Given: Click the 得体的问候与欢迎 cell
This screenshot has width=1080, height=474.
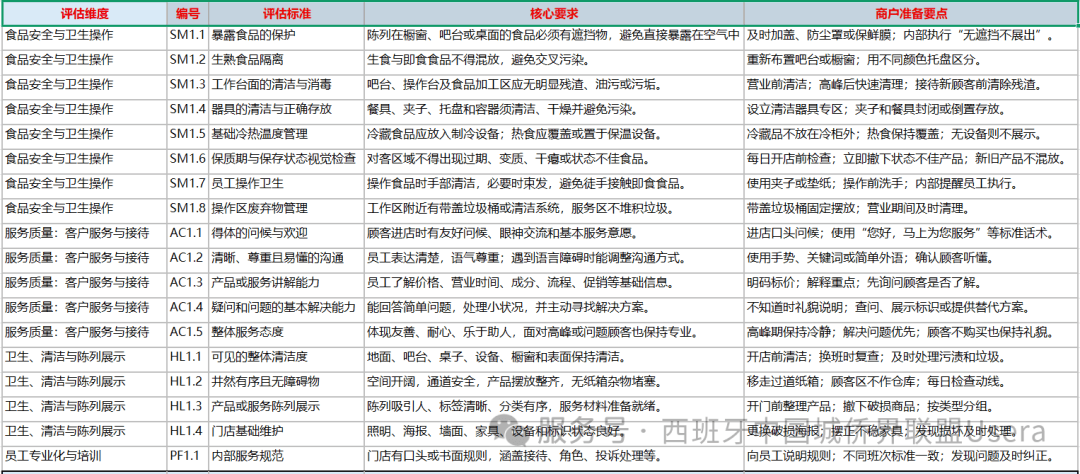Looking at the screenshot, I should click(x=287, y=233).
